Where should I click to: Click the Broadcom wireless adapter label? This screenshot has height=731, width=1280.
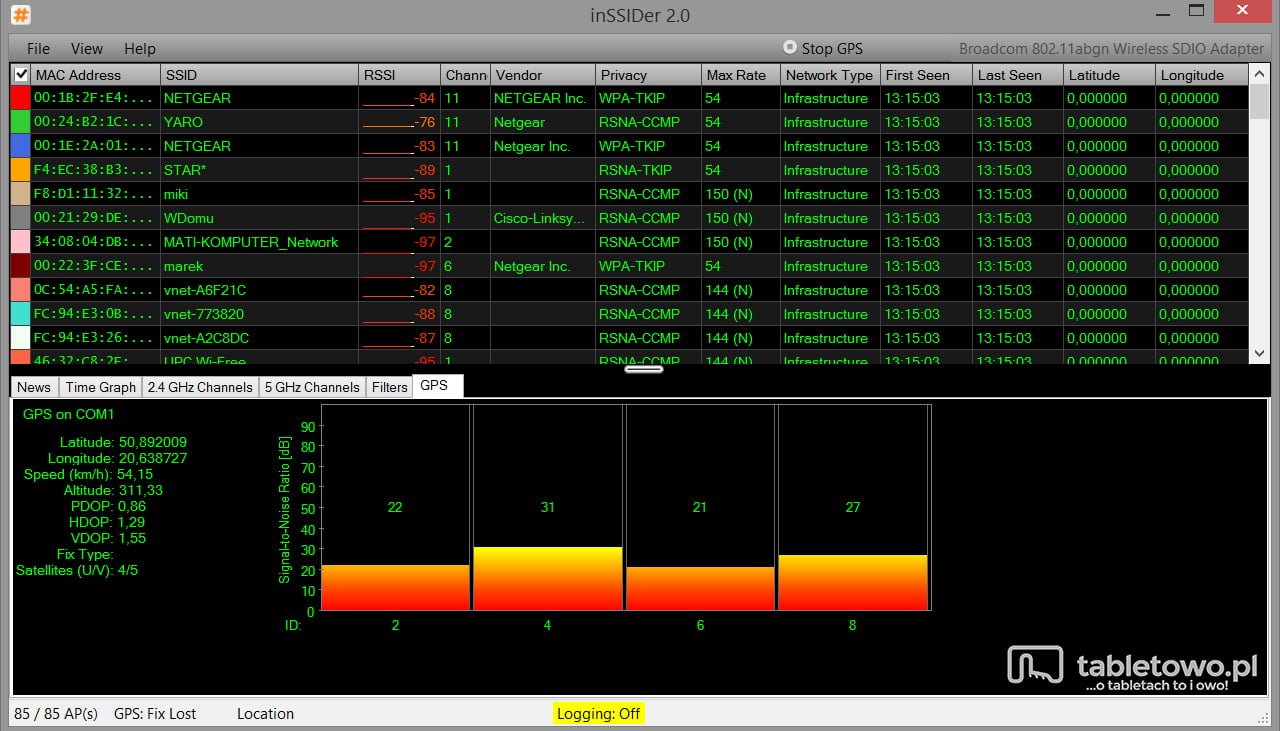tap(1111, 48)
